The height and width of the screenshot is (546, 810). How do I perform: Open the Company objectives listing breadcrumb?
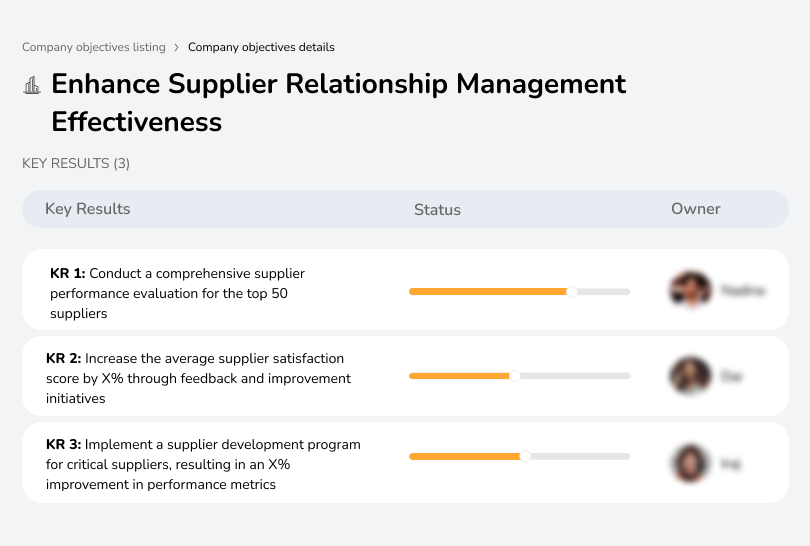click(x=94, y=47)
